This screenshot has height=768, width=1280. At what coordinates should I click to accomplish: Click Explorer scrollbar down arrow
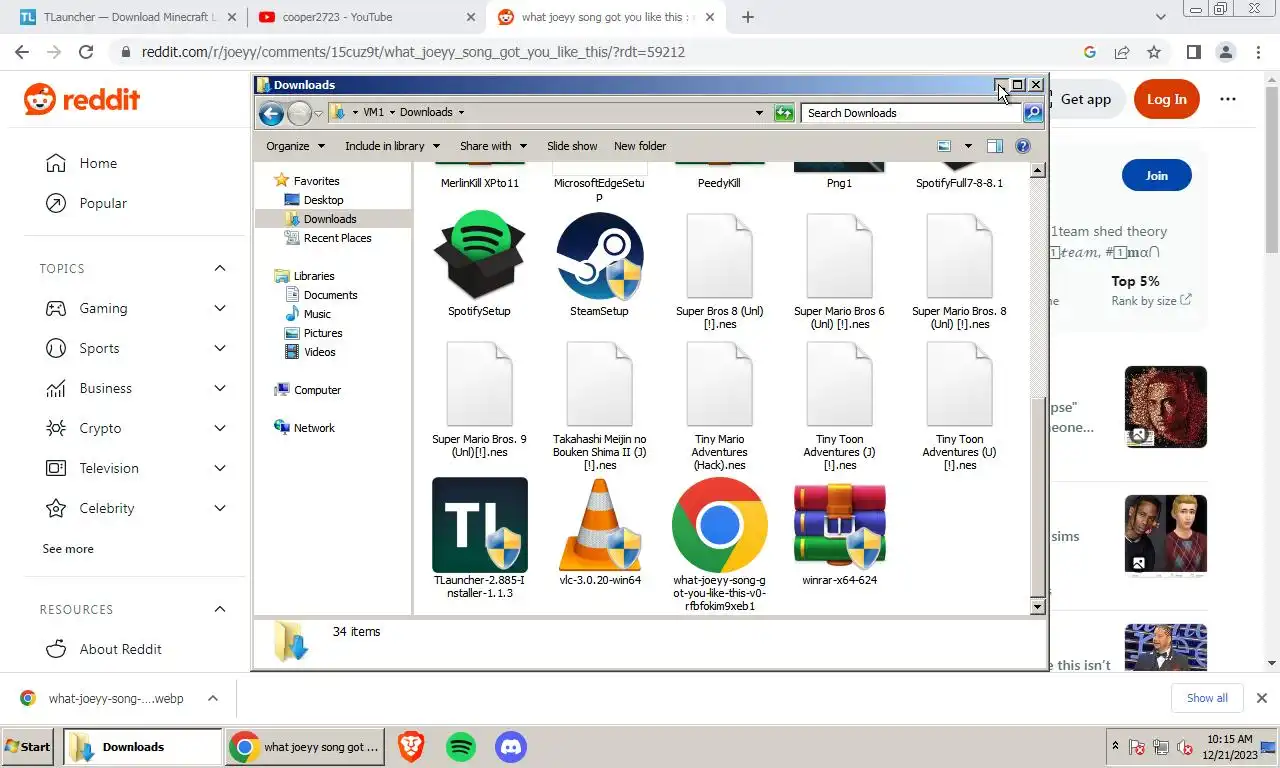(x=1037, y=606)
